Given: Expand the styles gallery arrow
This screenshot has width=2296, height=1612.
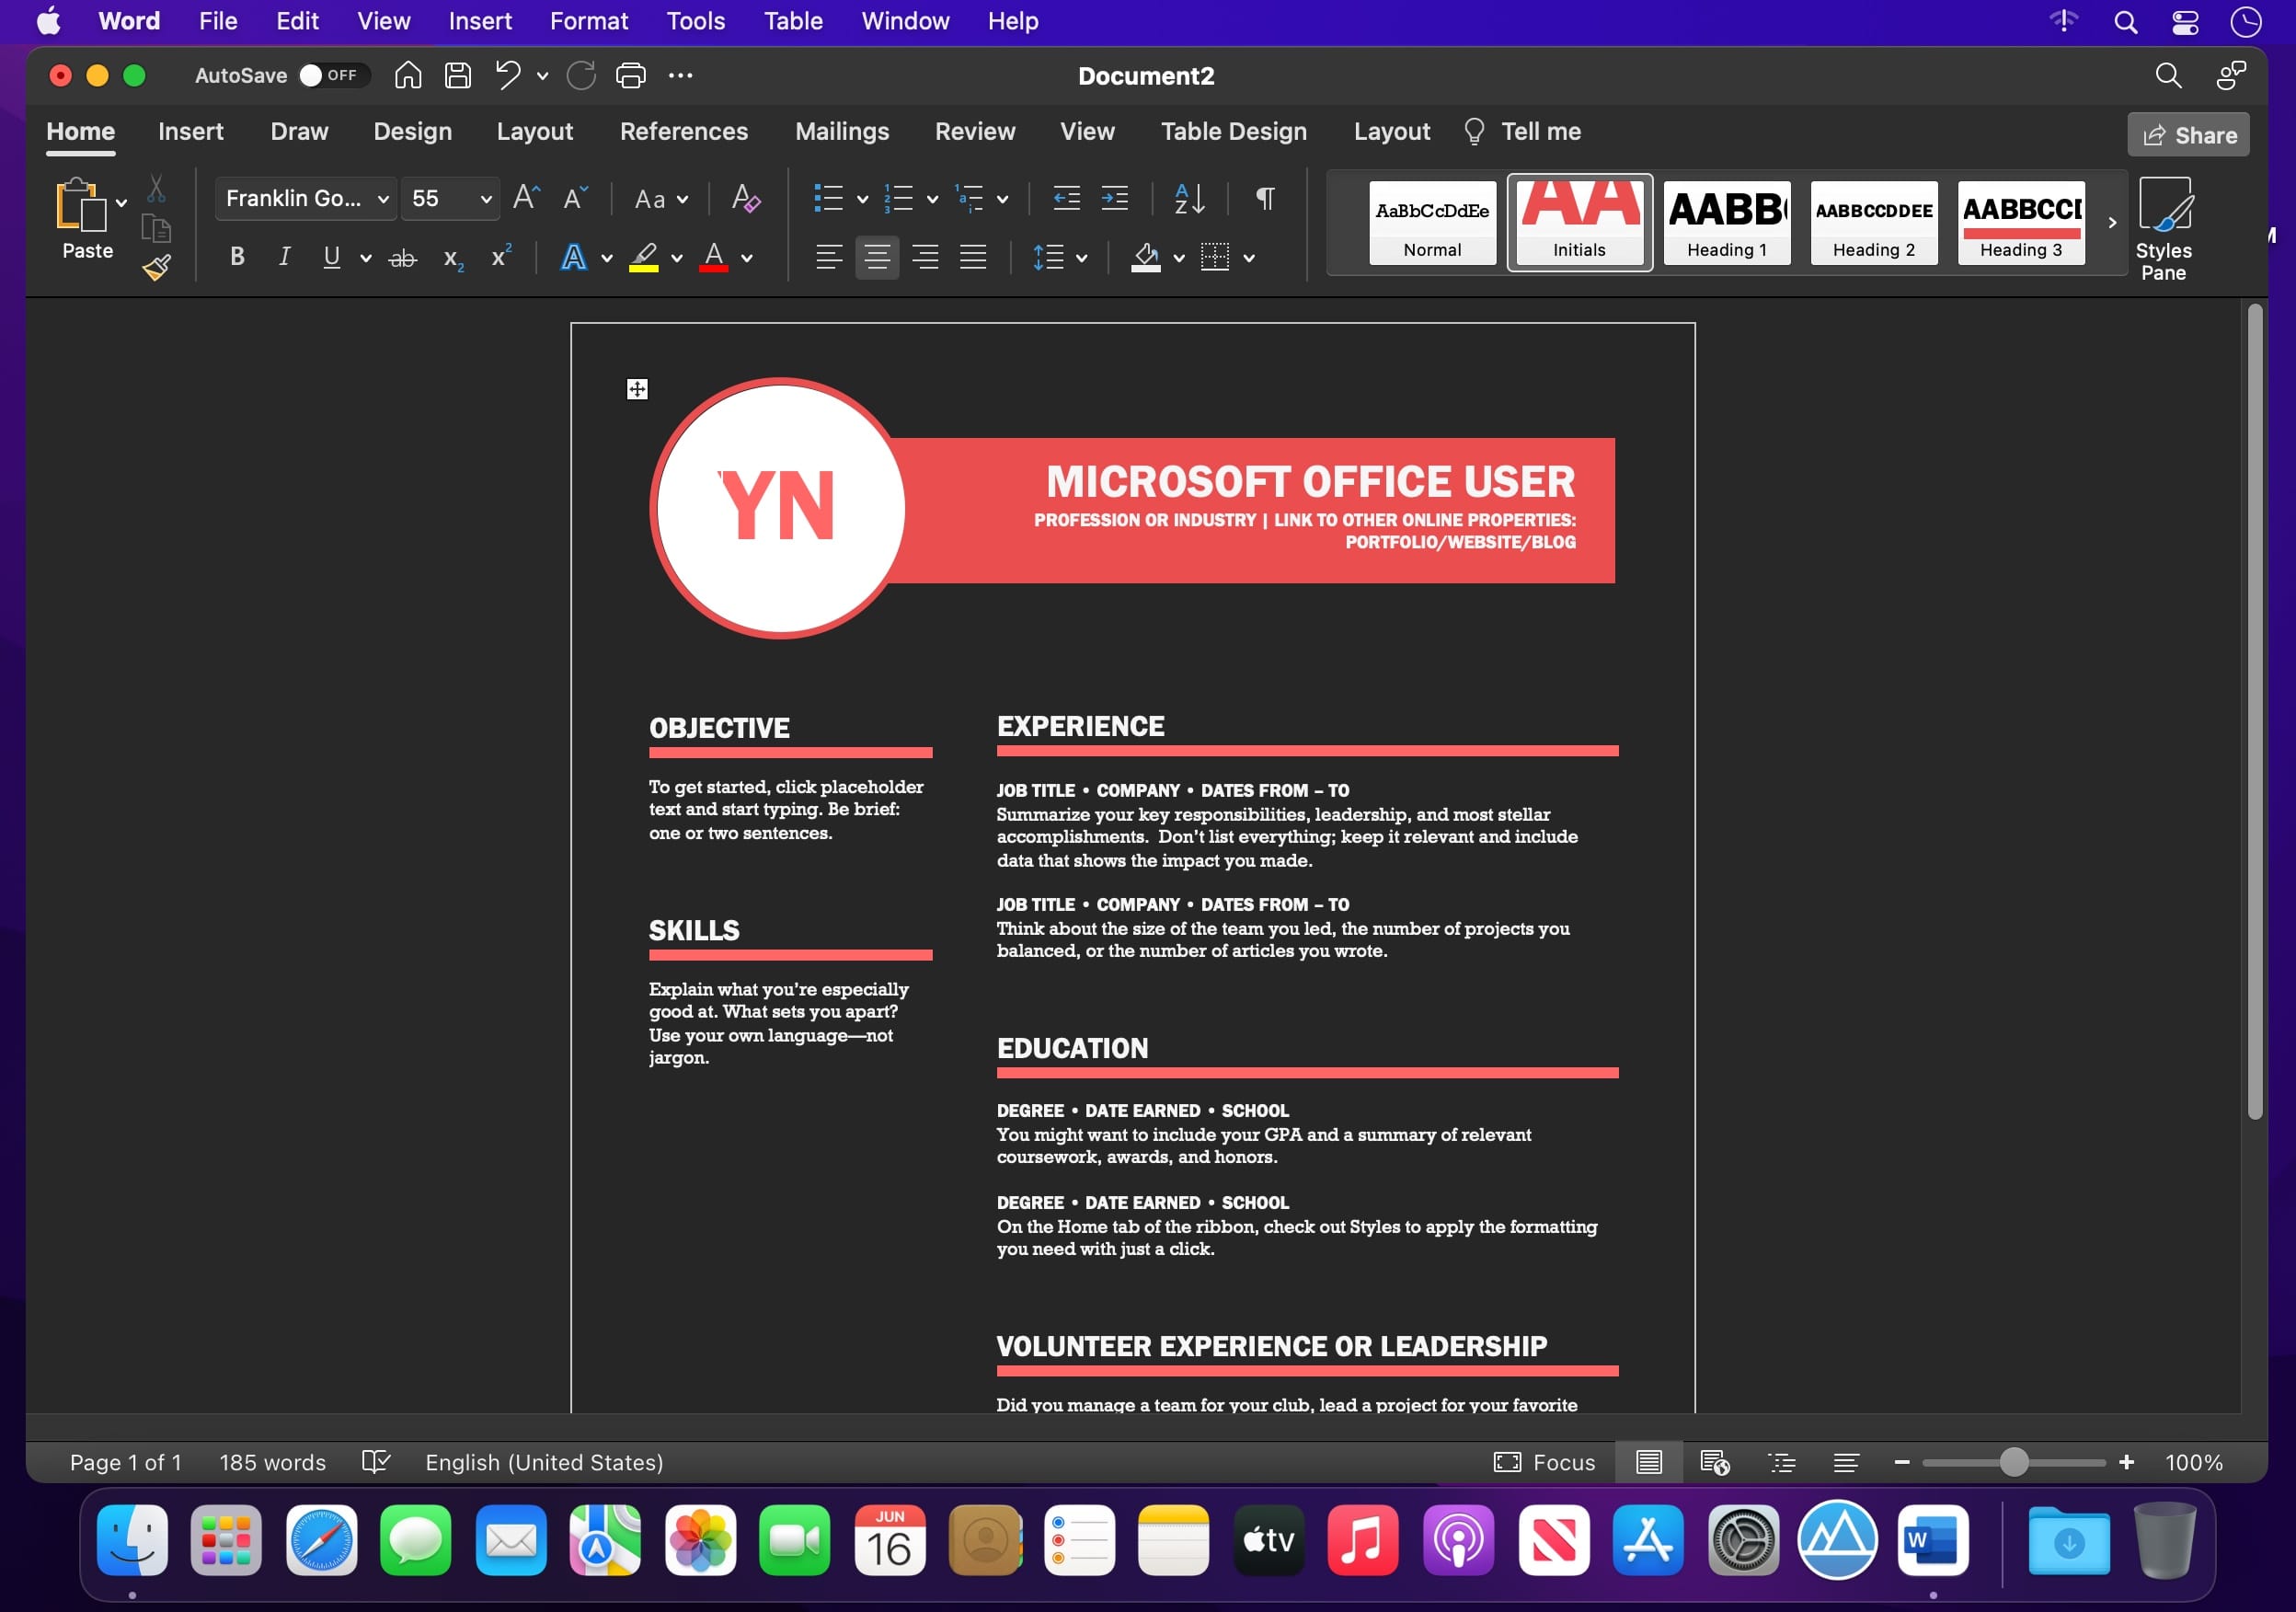Looking at the screenshot, I should pos(2111,222).
